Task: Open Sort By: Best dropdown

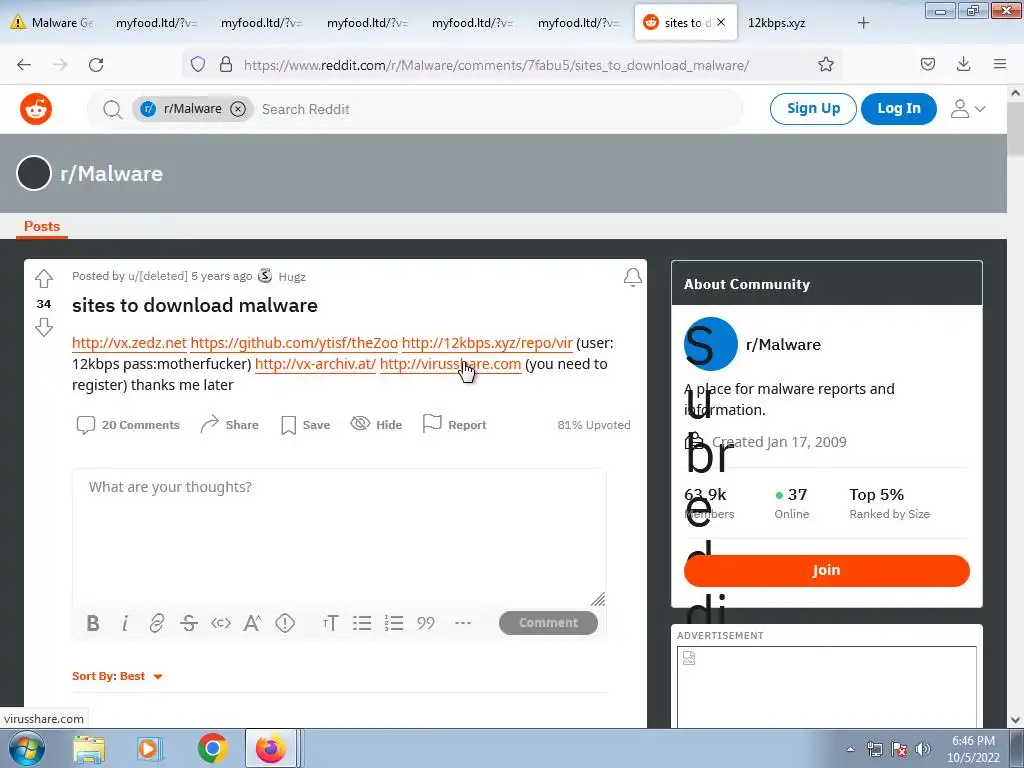Action: pos(117,677)
